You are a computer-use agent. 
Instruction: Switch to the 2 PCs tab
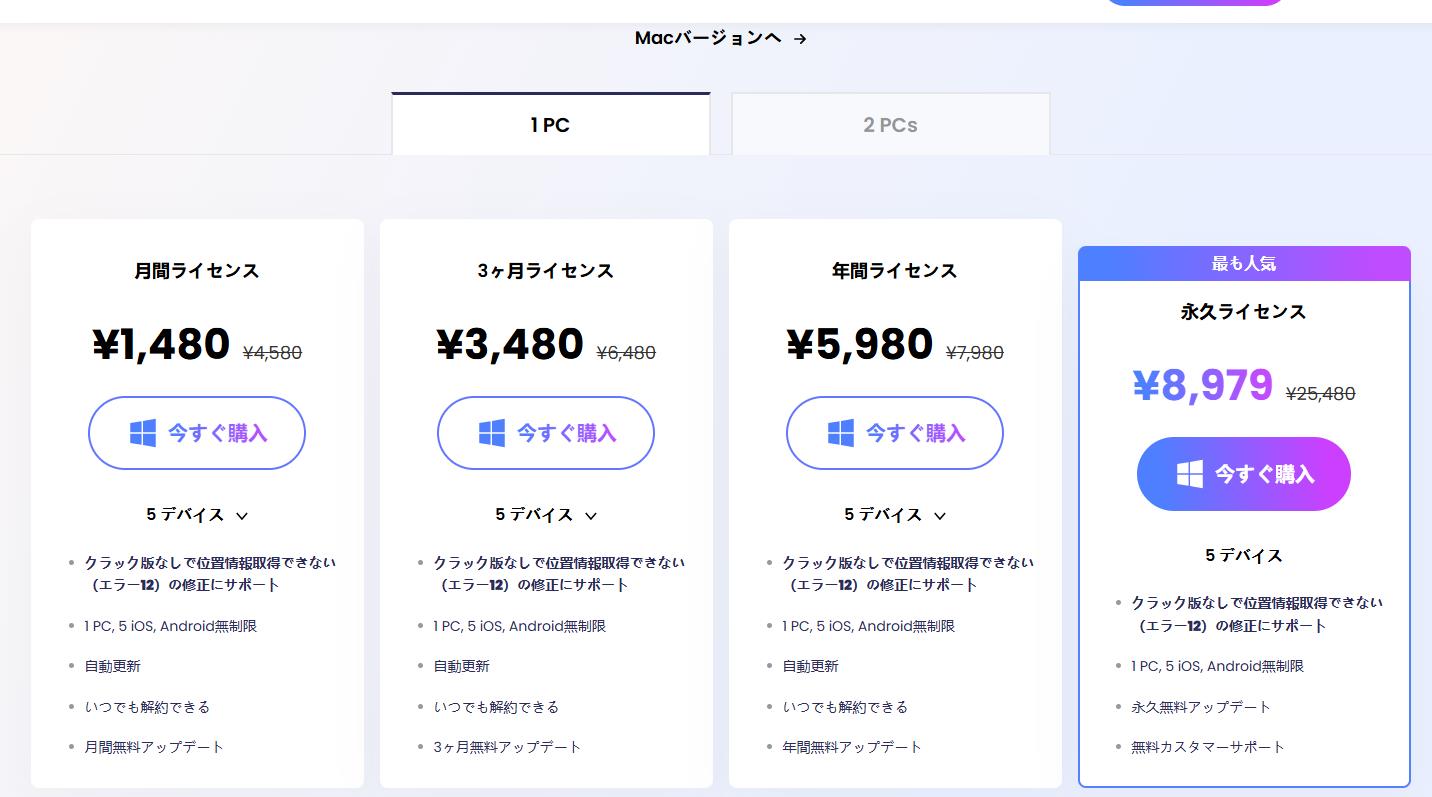(x=891, y=124)
